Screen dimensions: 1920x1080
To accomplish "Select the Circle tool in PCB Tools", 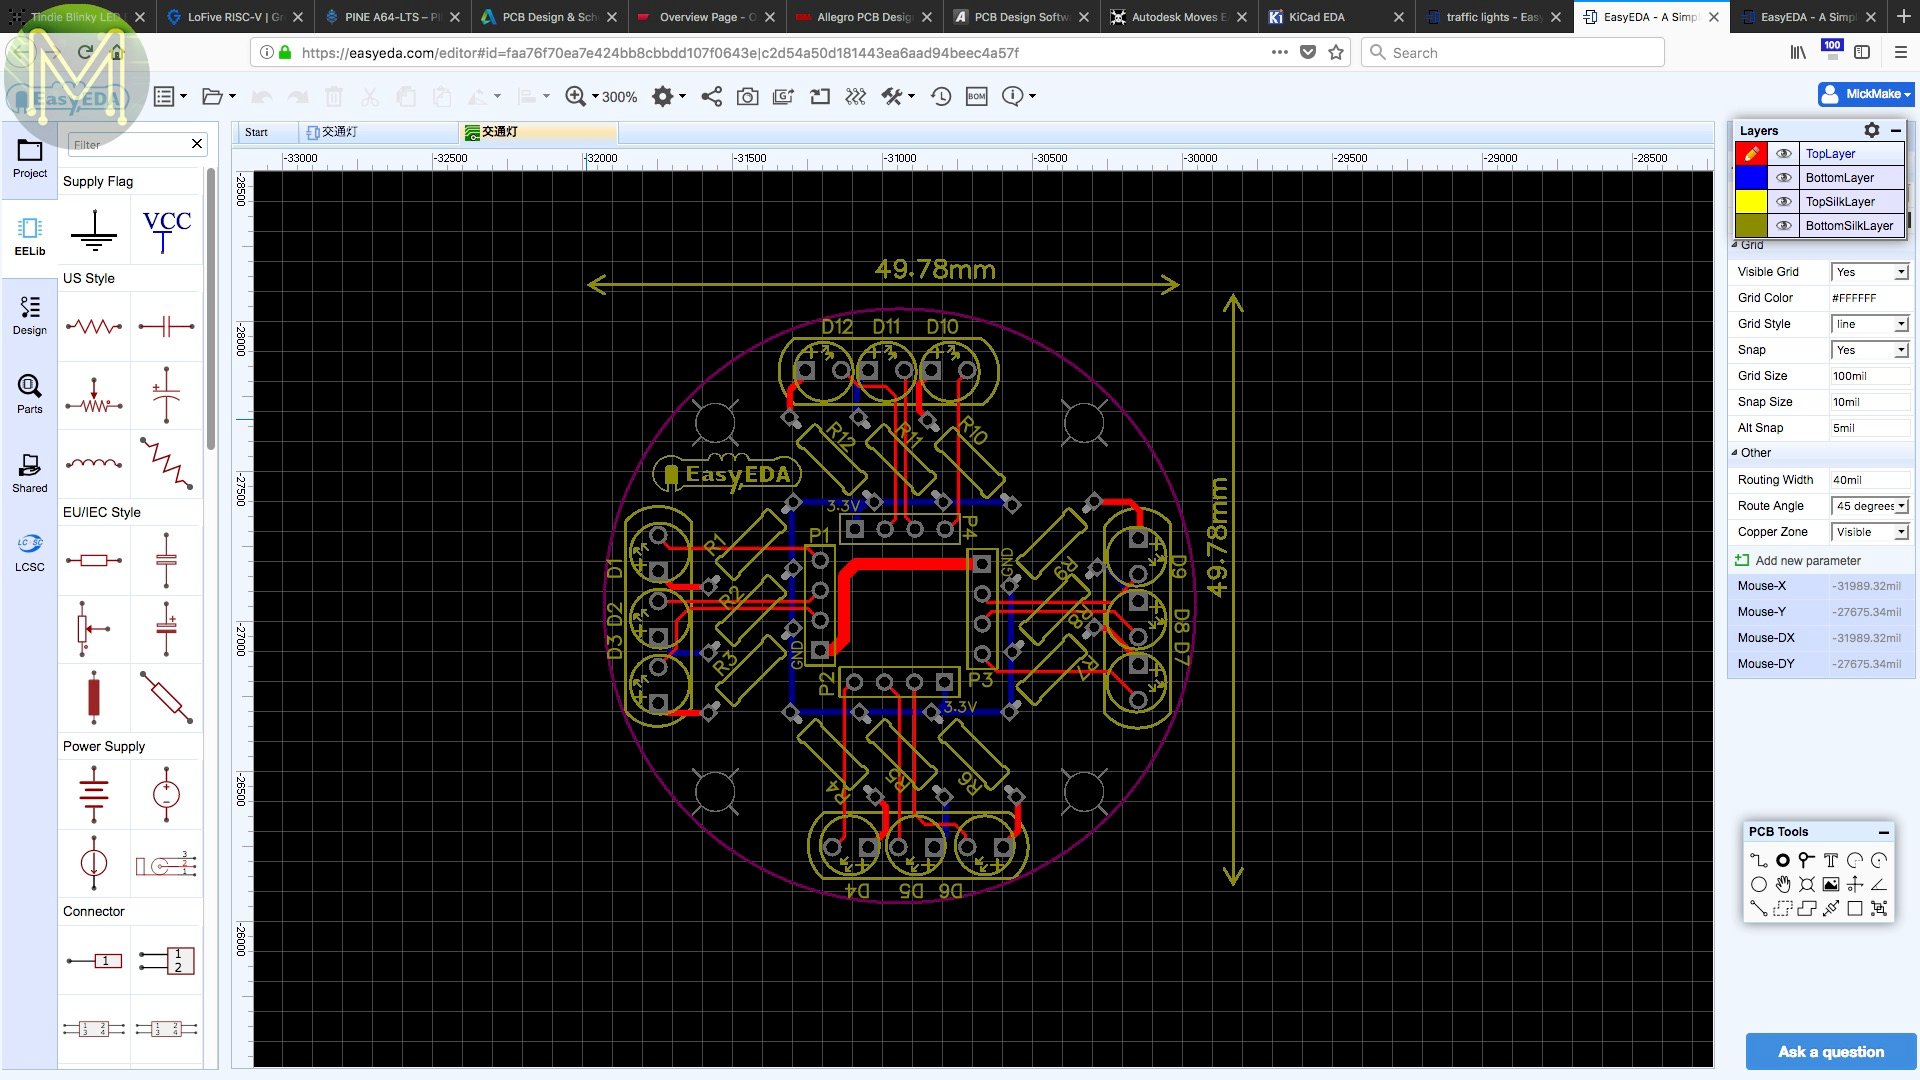I will click(1759, 884).
